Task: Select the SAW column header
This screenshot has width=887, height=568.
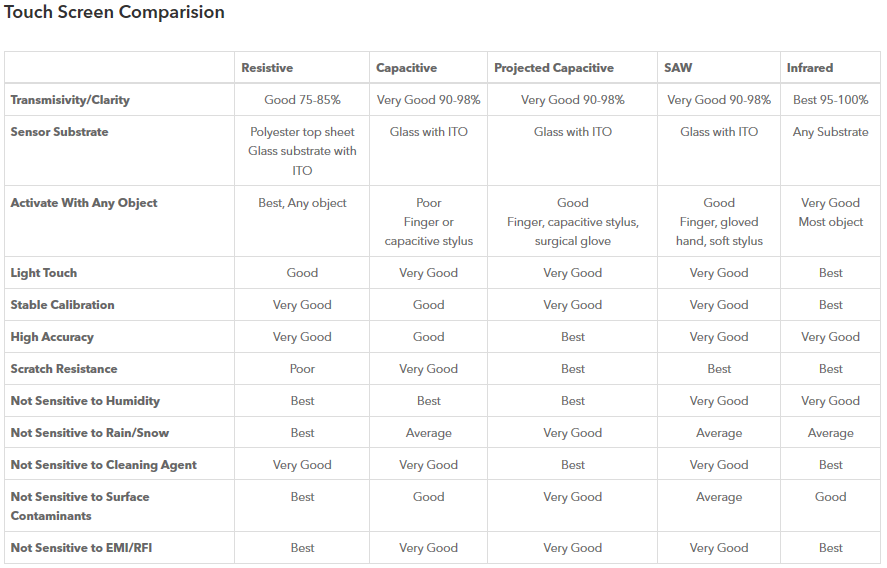Action: pyautogui.click(x=678, y=68)
